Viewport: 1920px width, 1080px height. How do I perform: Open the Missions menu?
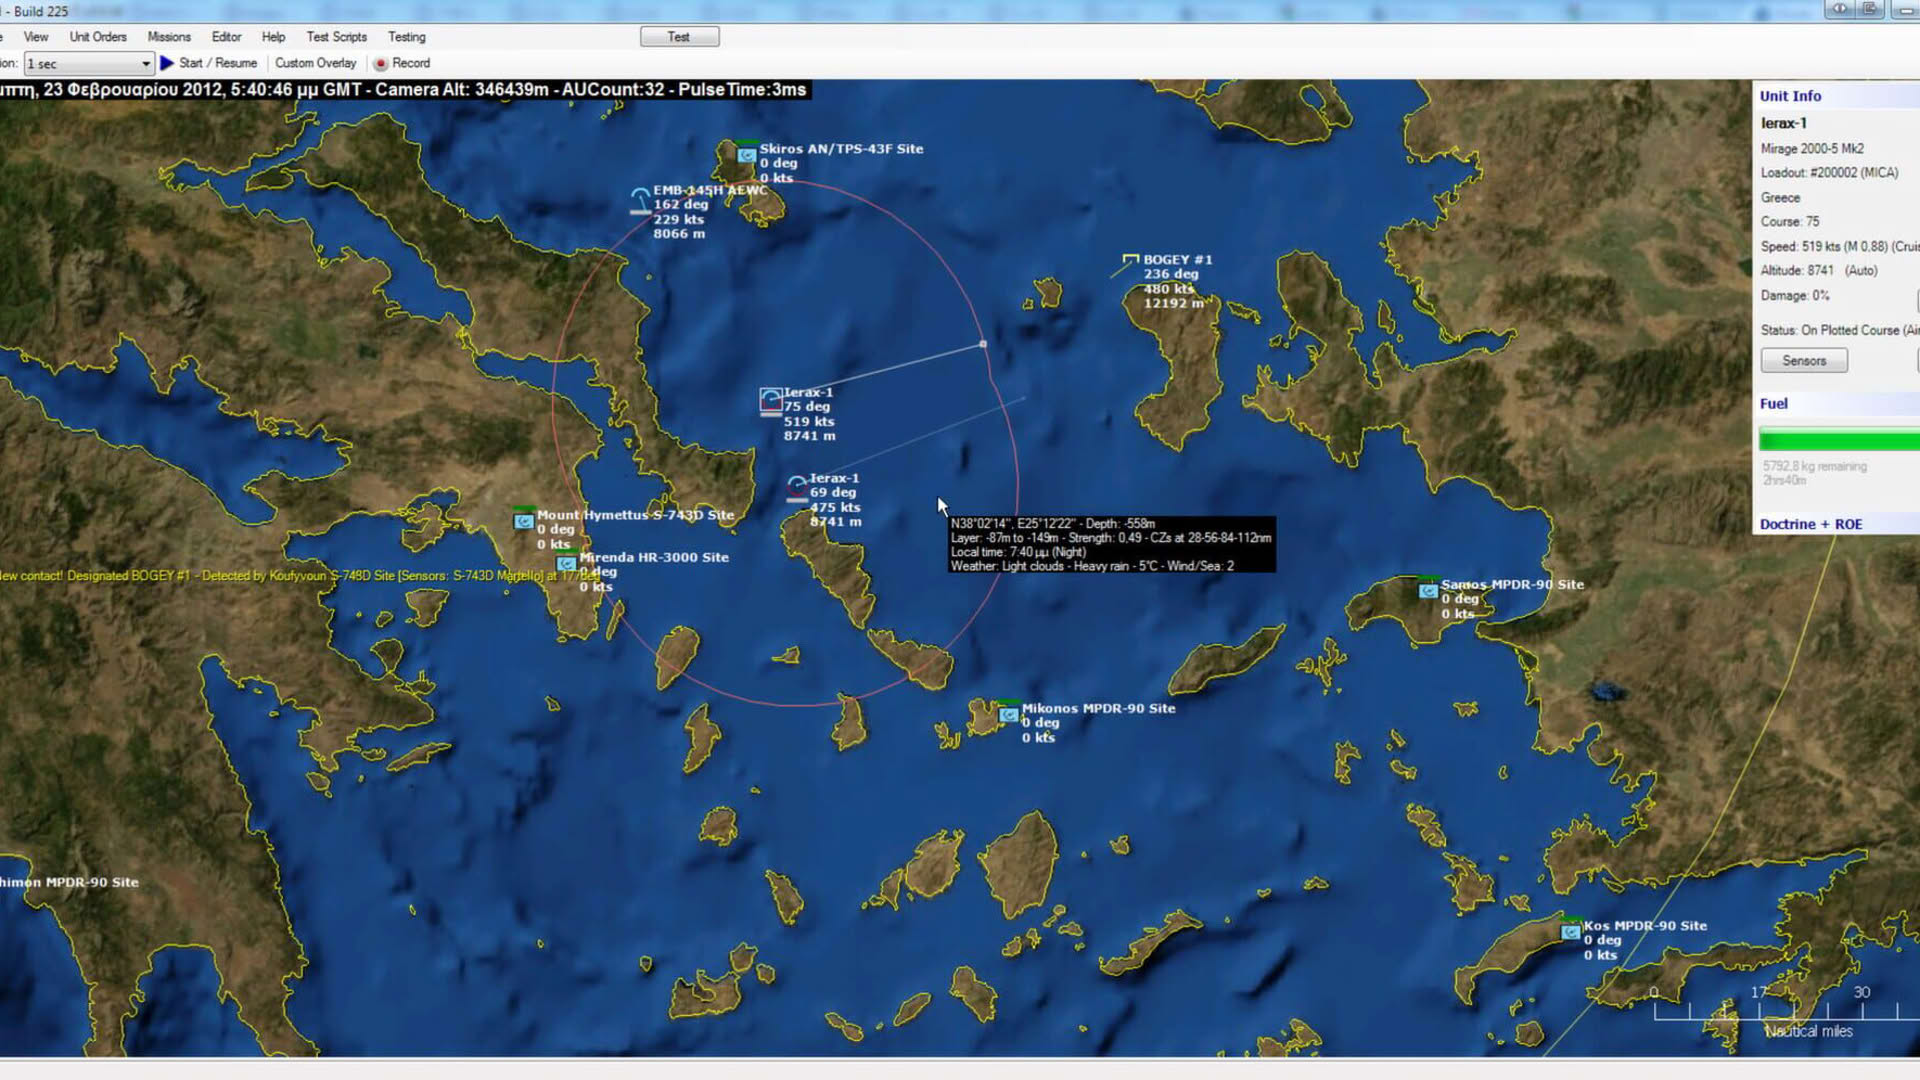pos(169,37)
